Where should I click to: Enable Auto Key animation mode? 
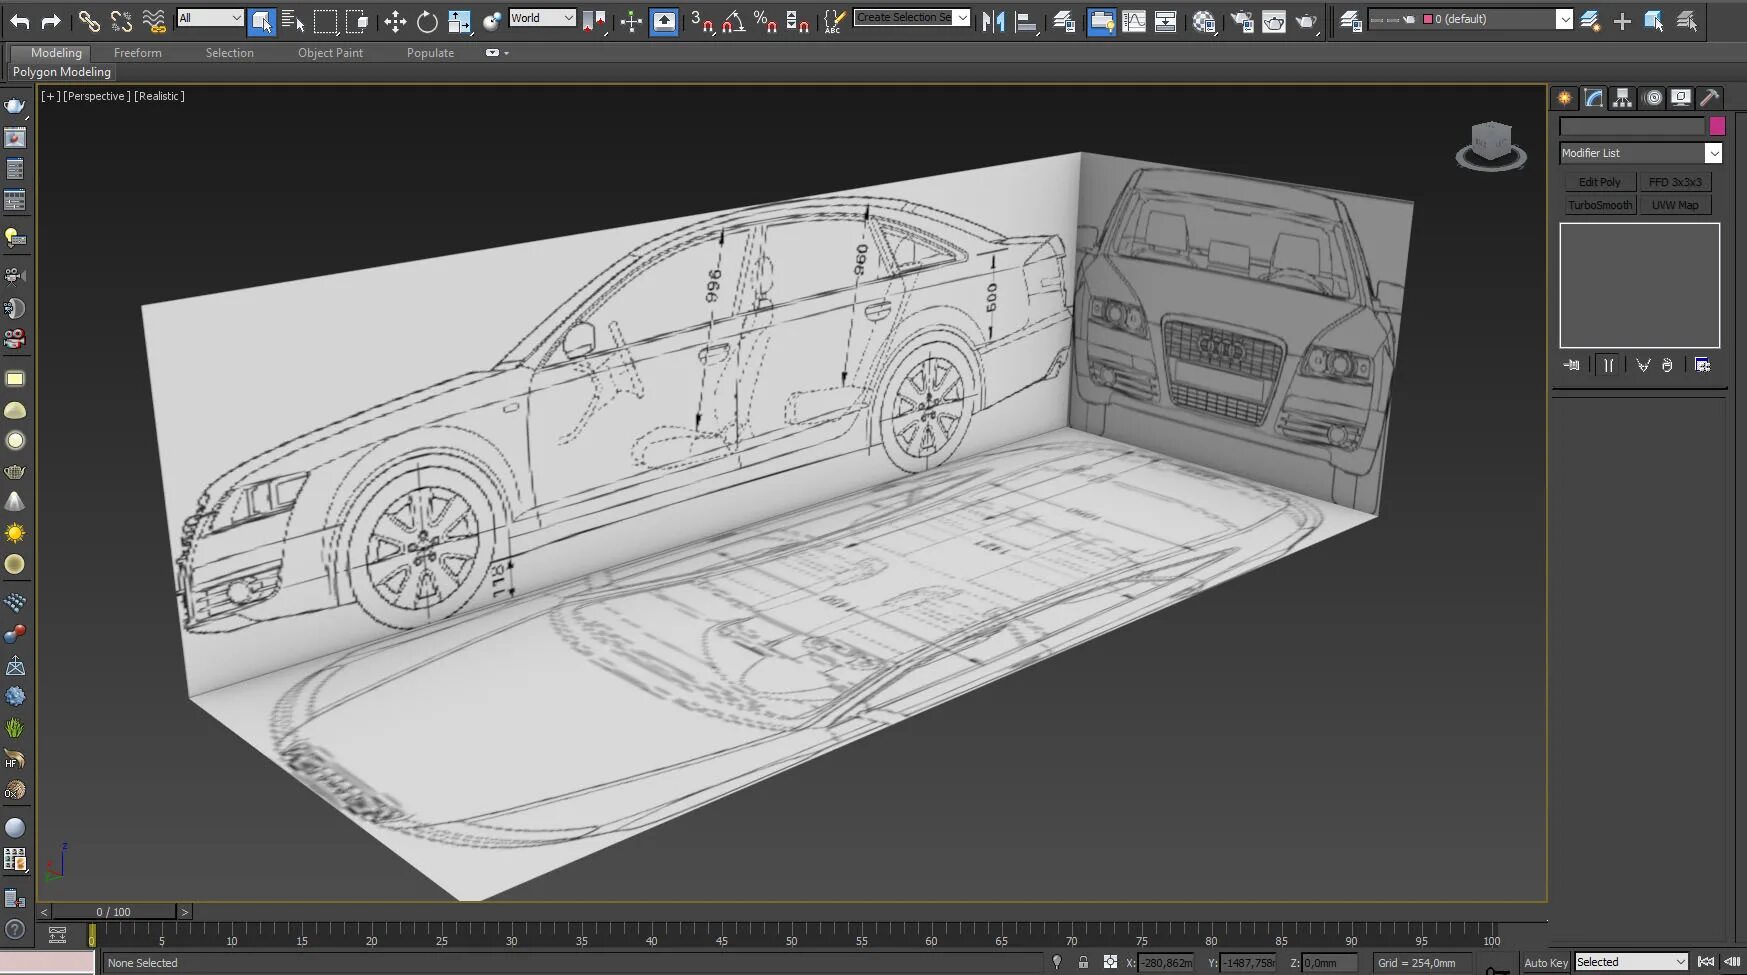[x=1545, y=963]
